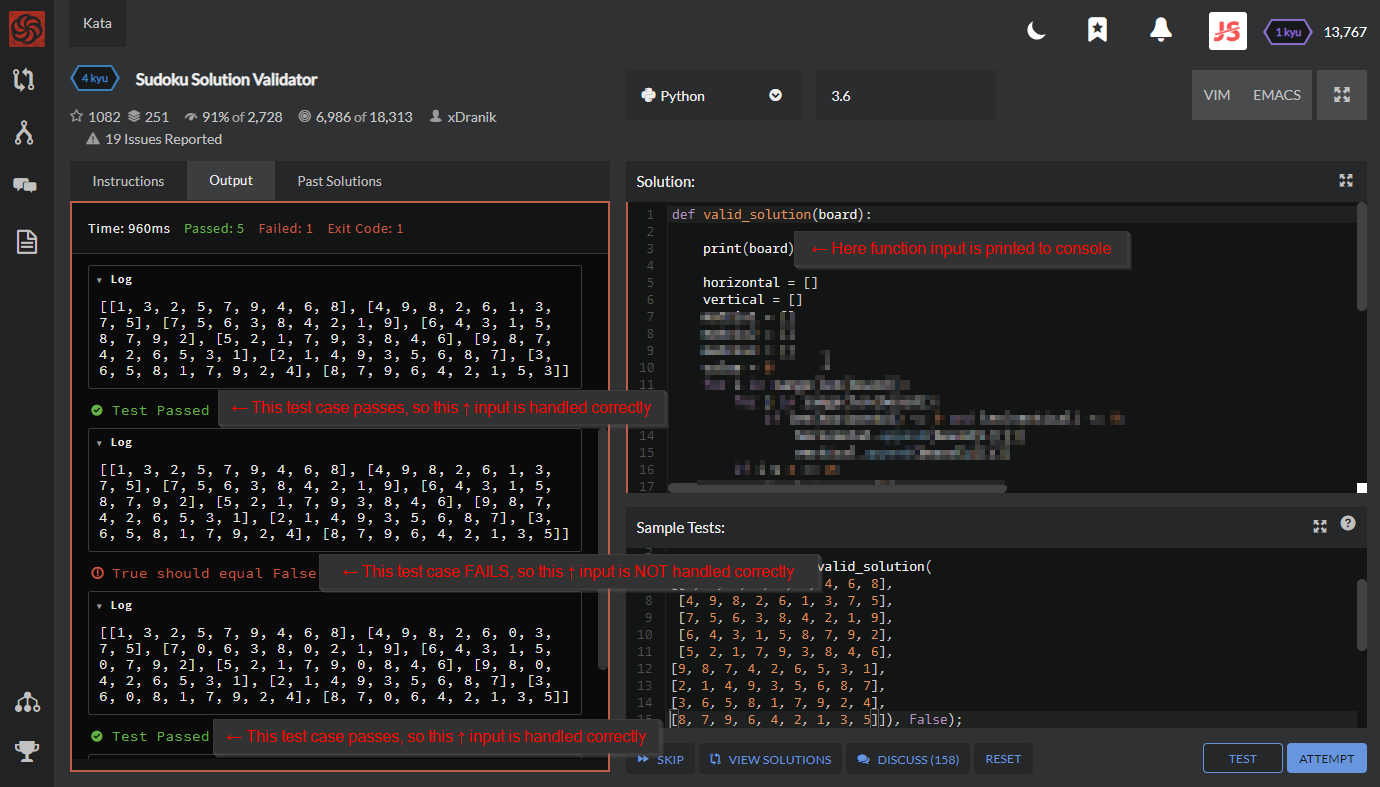
Task: Click the 1 kyu rank badge
Action: click(x=1288, y=32)
